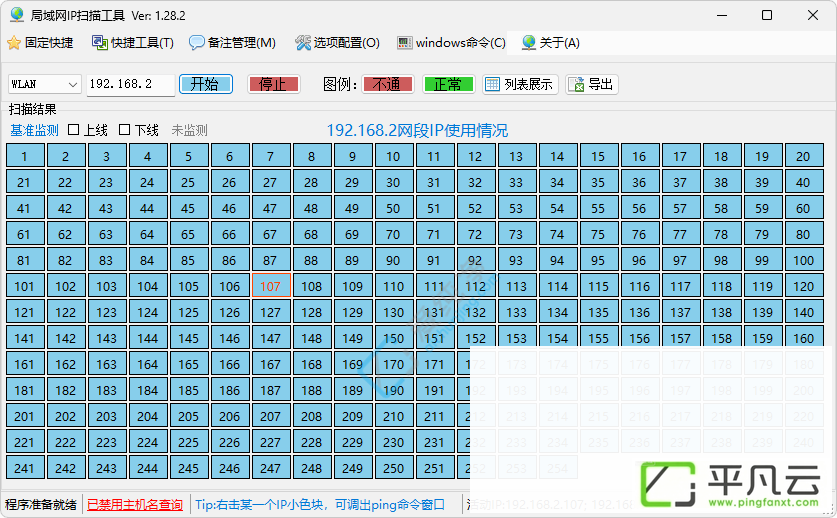The height and width of the screenshot is (518, 837).
Task: Select IP block 210
Action: tap(393, 416)
